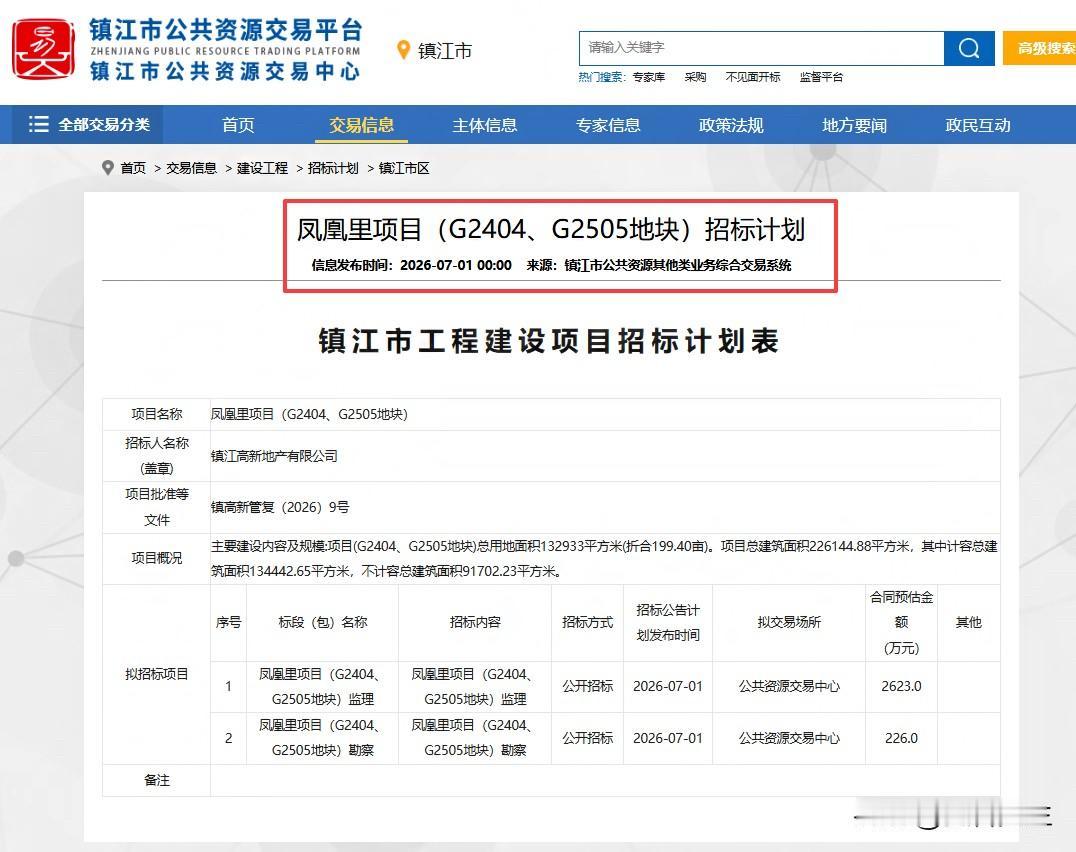1076x852 pixels.
Task: Click hot search link 监督平台
Action: [x=821, y=77]
